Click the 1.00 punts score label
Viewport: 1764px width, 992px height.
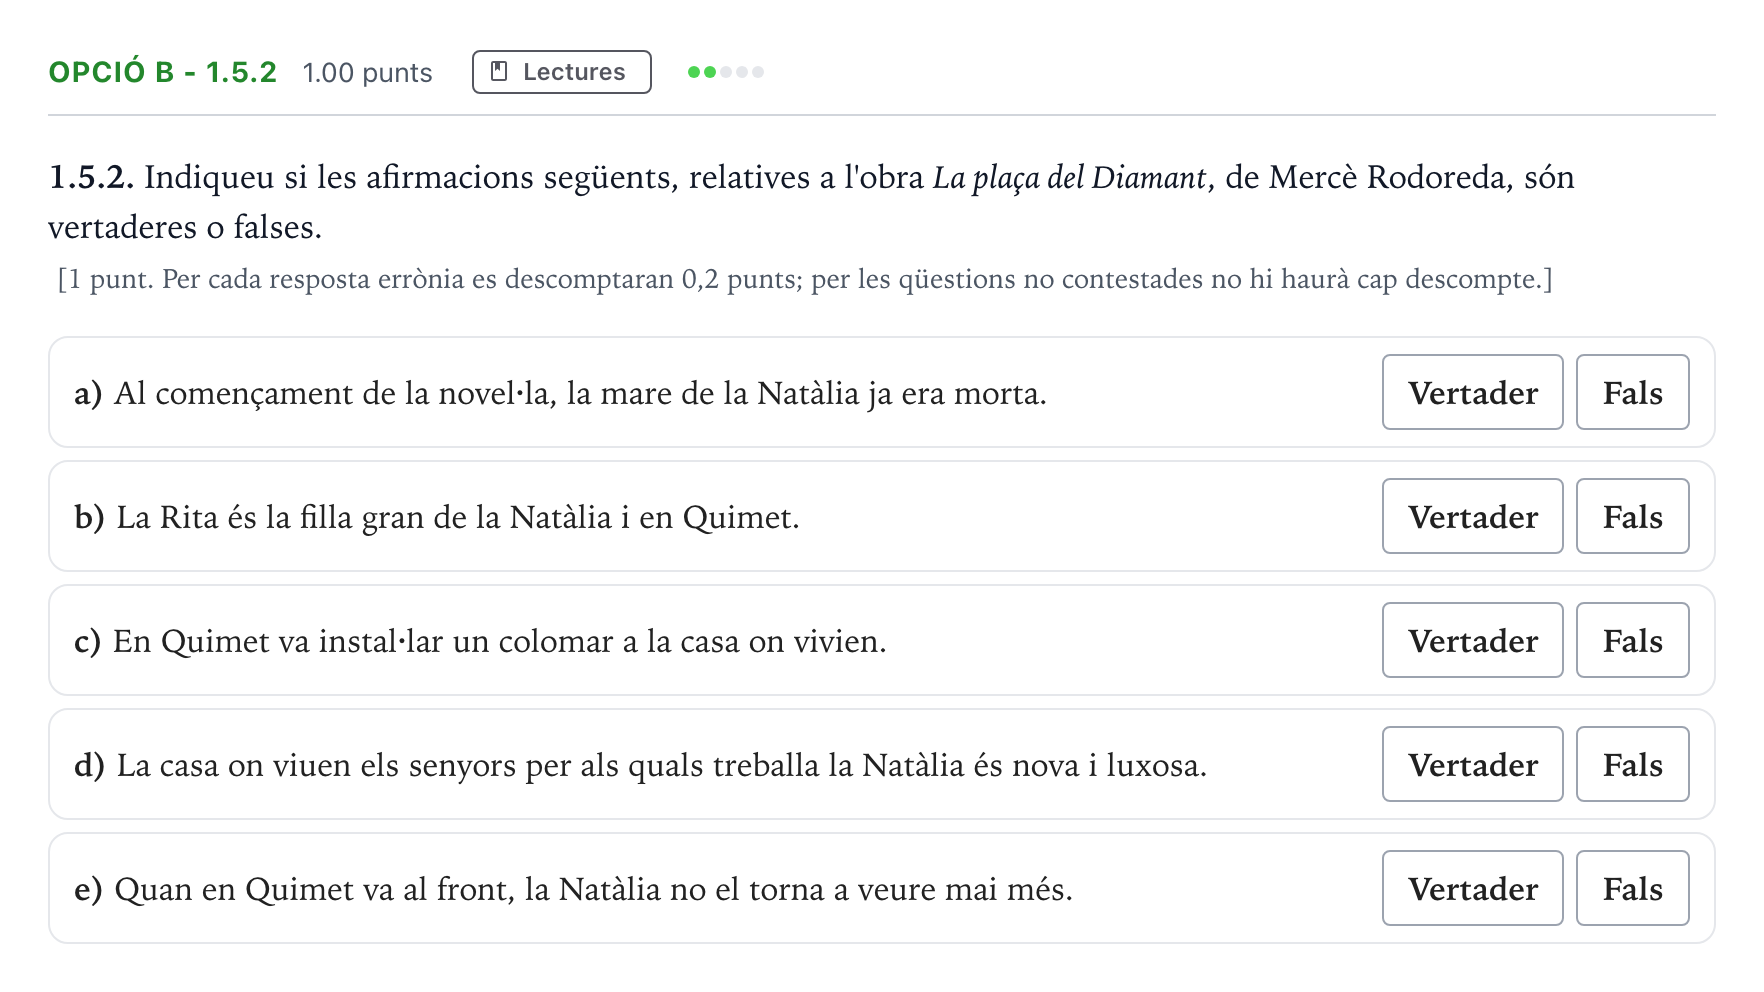pos(367,73)
